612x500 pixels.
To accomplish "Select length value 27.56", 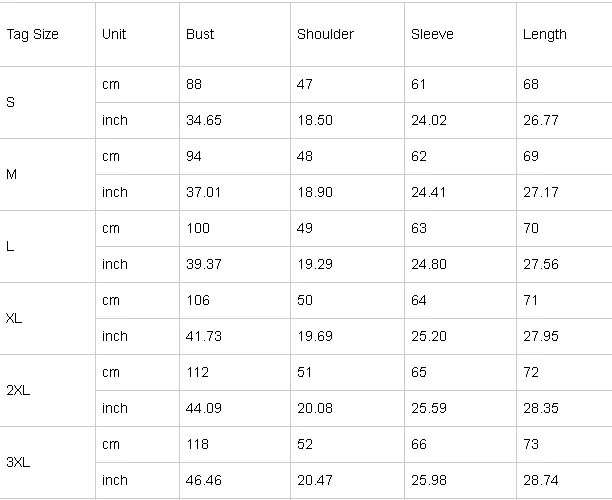I will [x=541, y=264].
